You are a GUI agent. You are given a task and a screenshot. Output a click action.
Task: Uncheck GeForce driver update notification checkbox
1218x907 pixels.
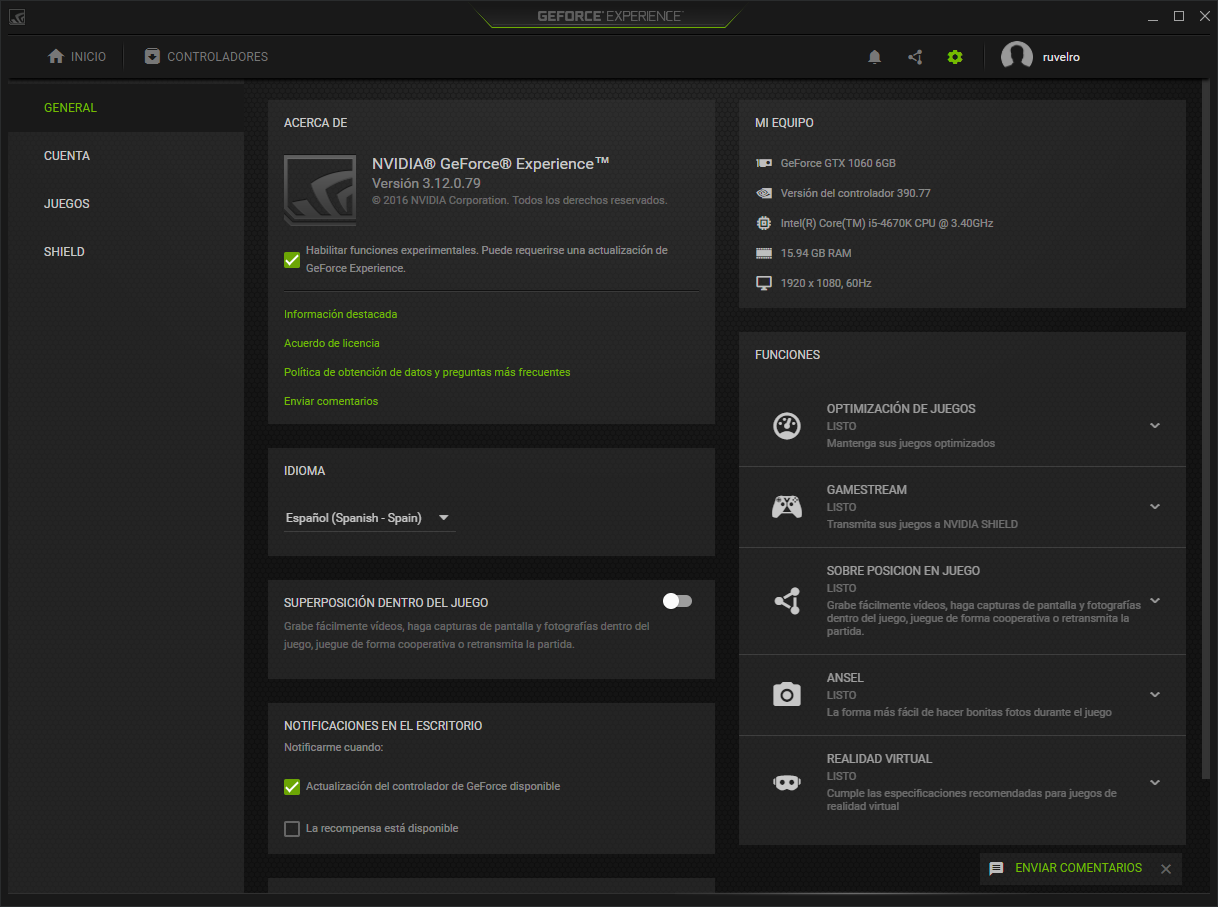[x=292, y=787]
